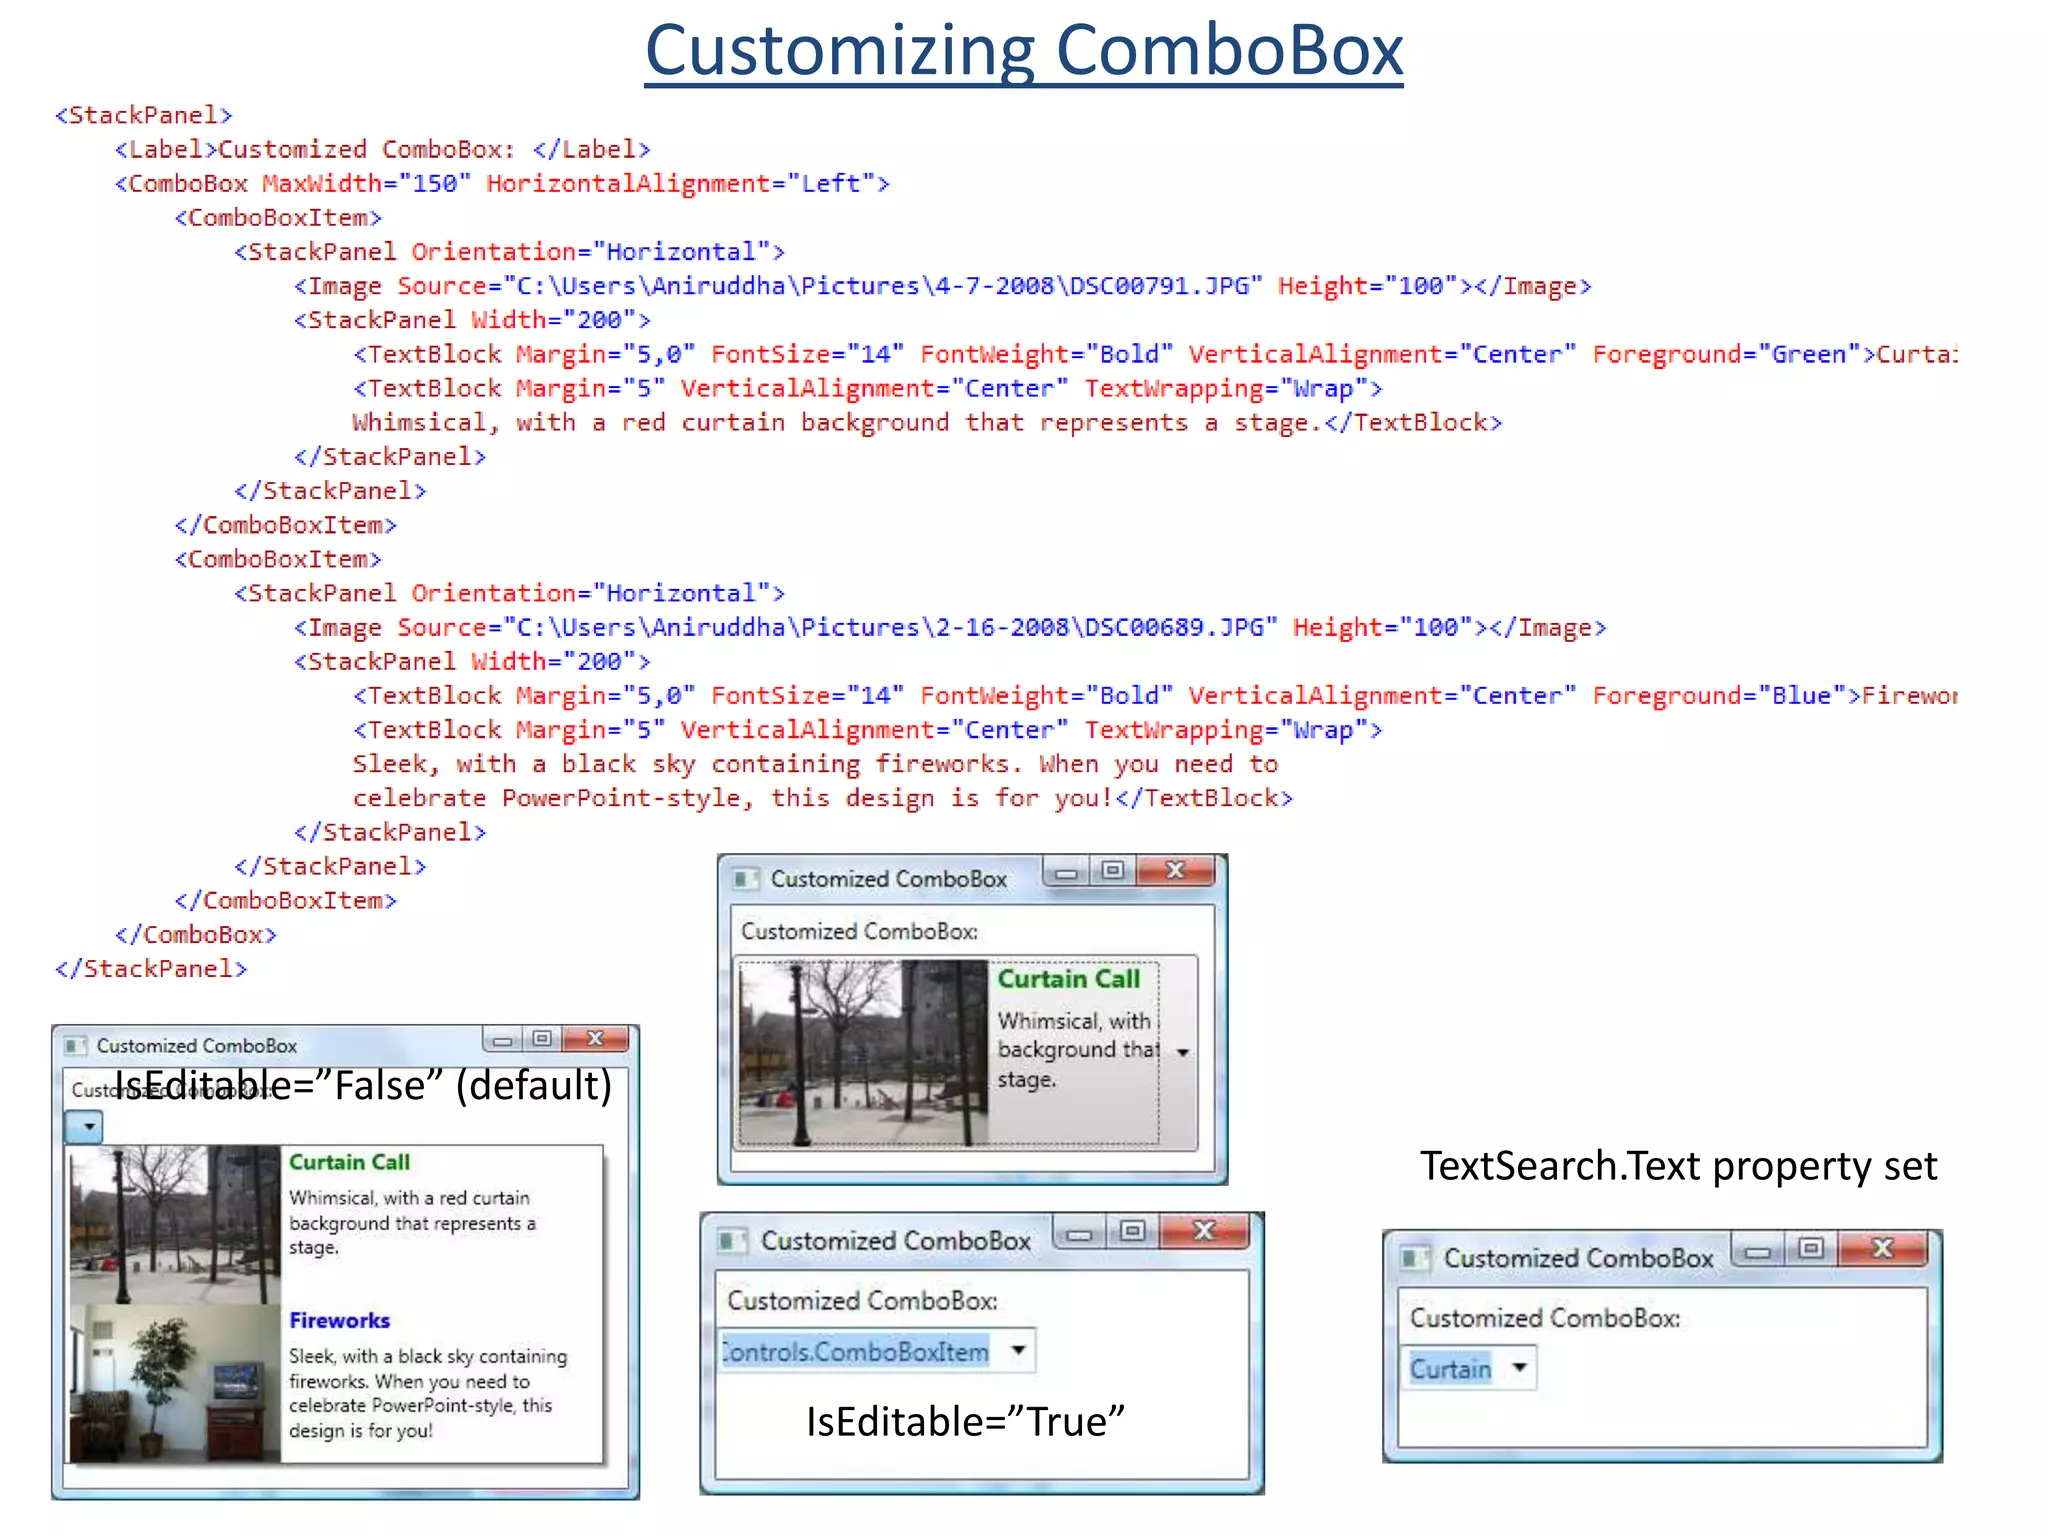Close the IsEditable True Customized ComboBox window
Screen dimensions: 2048x1536
(1204, 1231)
